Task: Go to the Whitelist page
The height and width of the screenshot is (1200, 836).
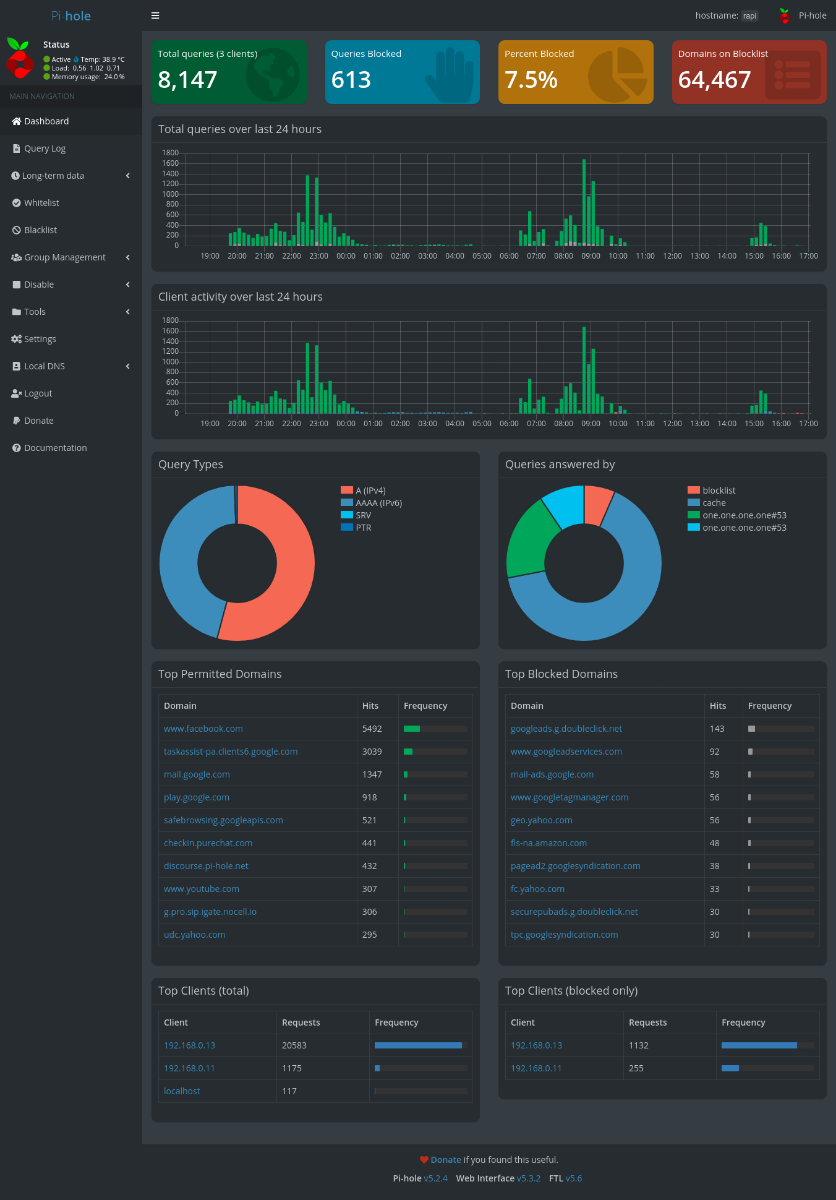Action: tap(71, 203)
